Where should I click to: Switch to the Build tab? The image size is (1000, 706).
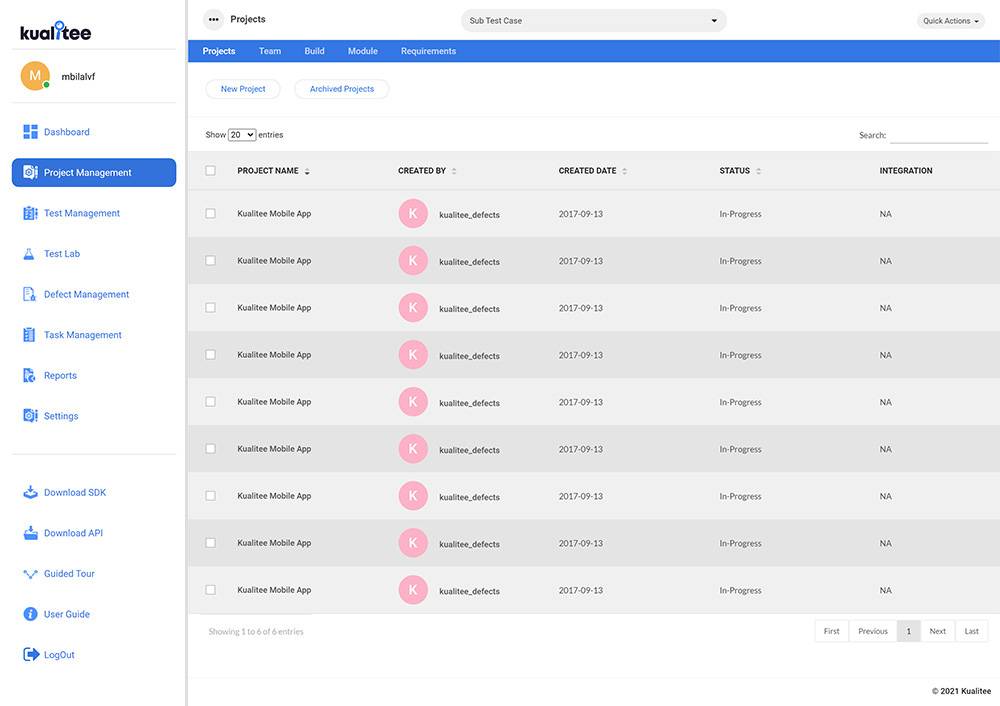[314, 51]
